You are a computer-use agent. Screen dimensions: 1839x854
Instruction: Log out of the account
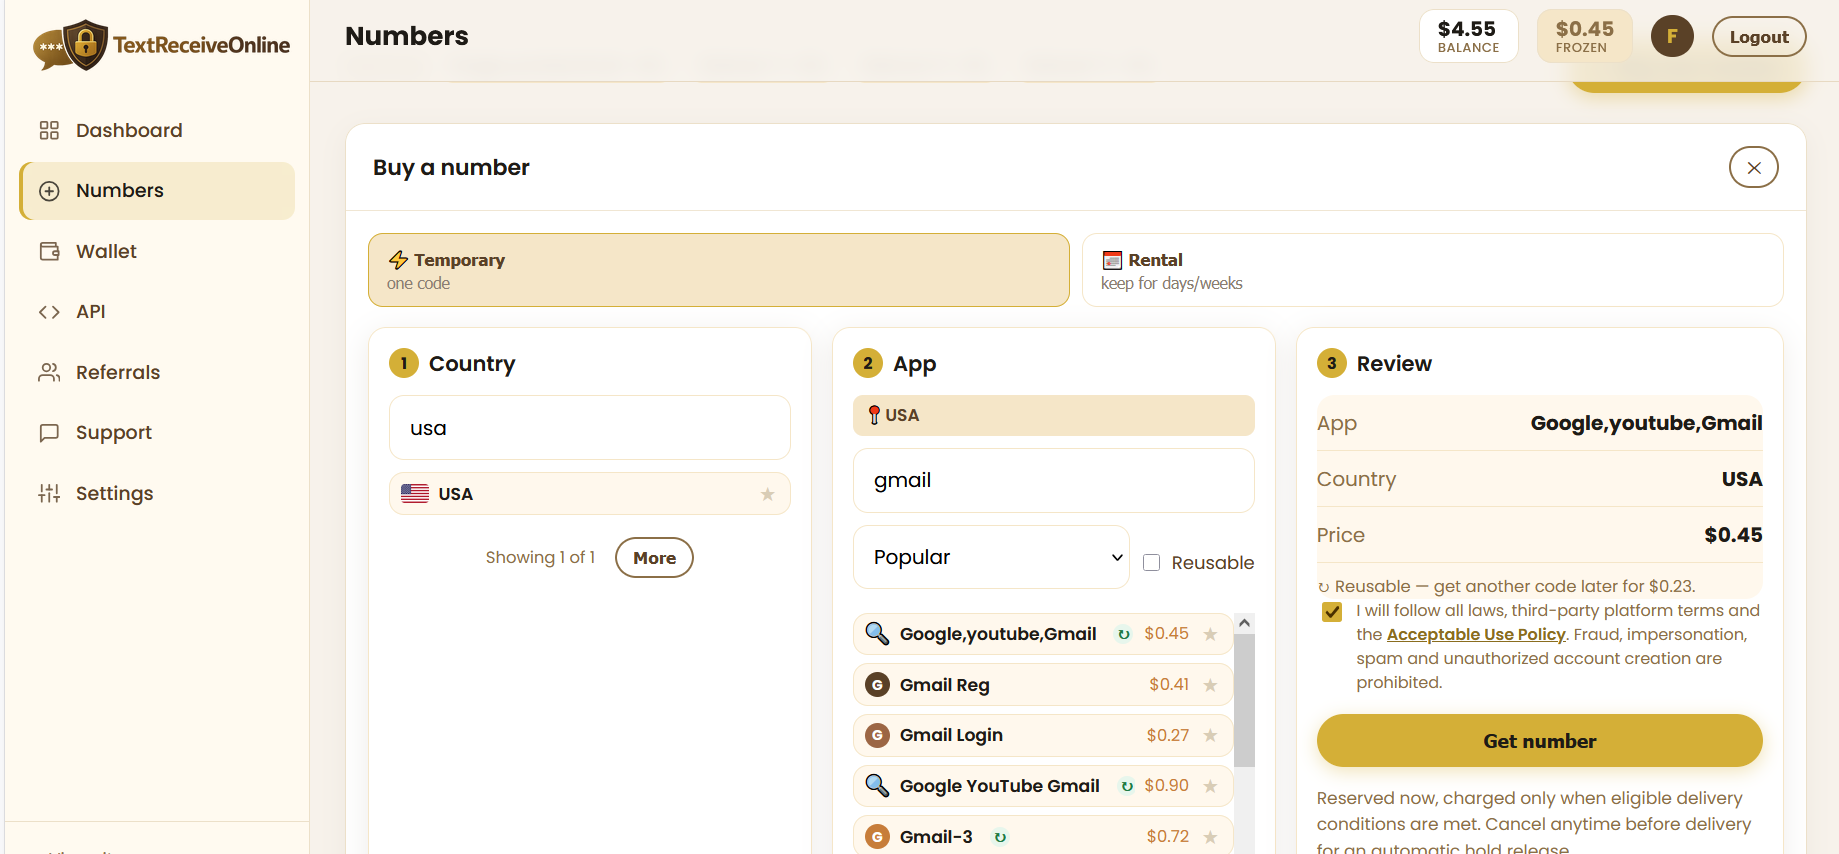(x=1759, y=37)
